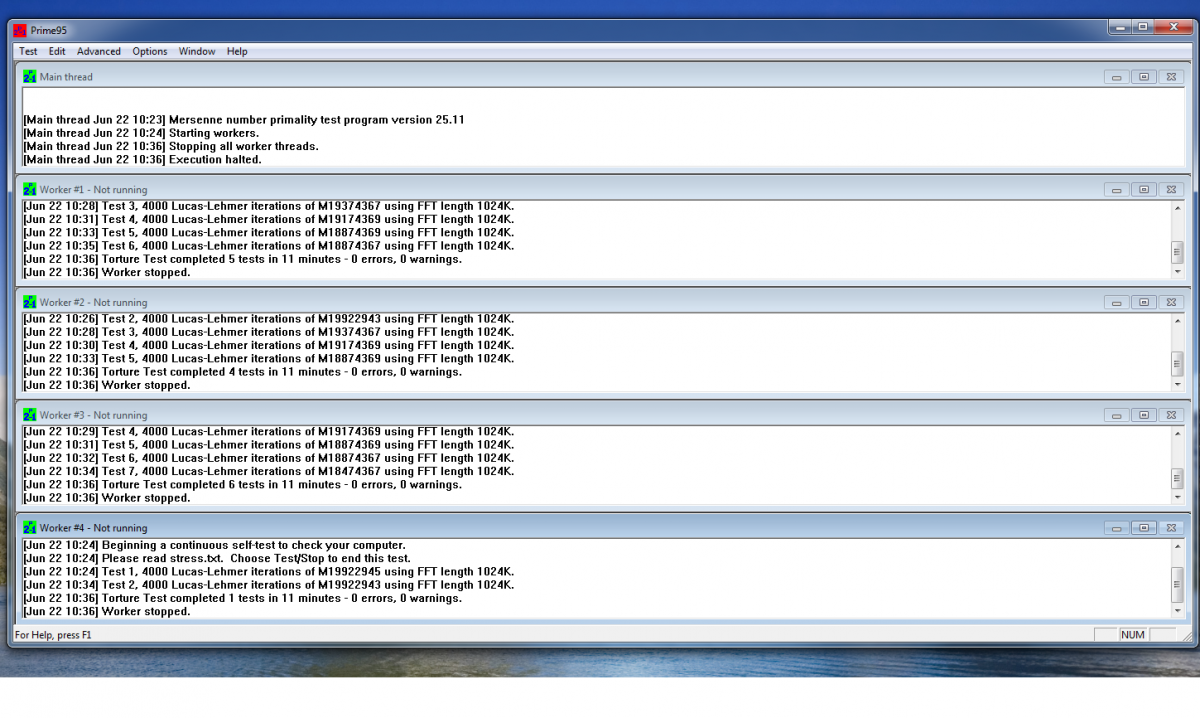The width and height of the screenshot is (1200, 718).
Task: Click the 'Worker #3 - Not running' title
Action: click(x=93, y=415)
